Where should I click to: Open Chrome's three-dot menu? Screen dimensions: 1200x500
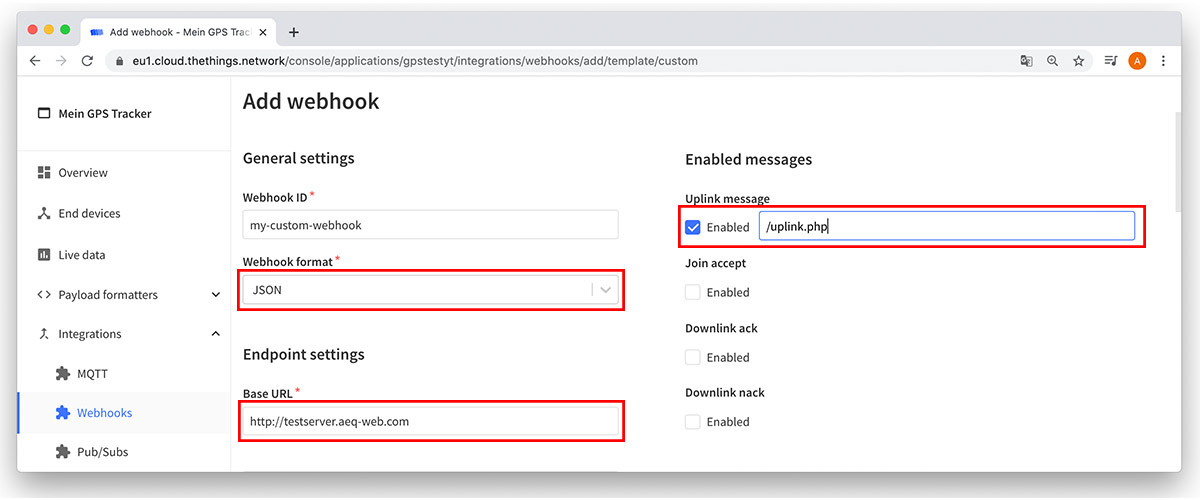tap(1163, 61)
